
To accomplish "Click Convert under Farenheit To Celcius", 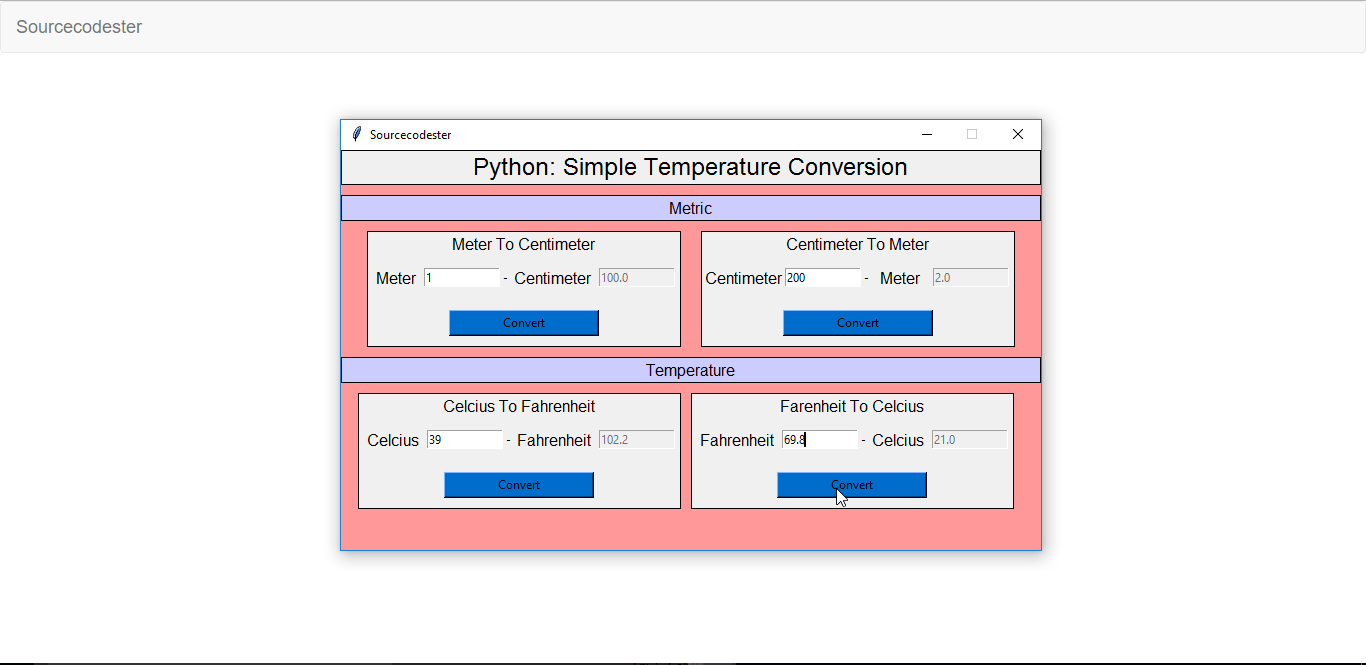I will tap(852, 485).
